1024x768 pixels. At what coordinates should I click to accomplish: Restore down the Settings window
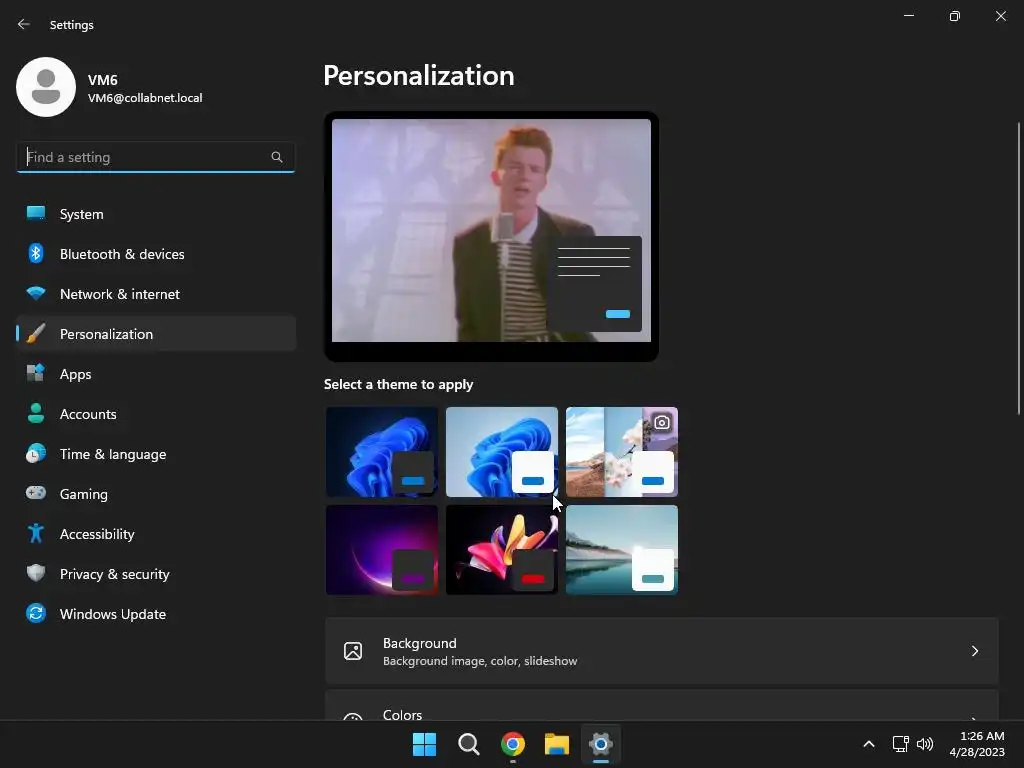click(955, 16)
